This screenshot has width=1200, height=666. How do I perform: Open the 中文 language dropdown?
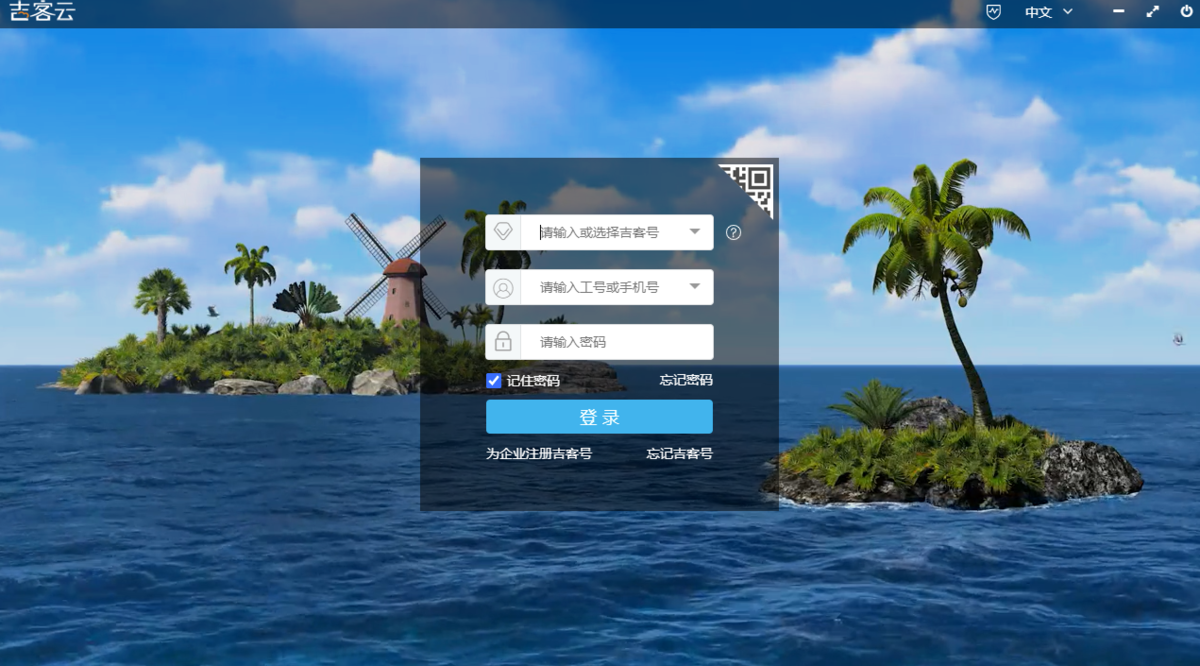tap(1048, 12)
